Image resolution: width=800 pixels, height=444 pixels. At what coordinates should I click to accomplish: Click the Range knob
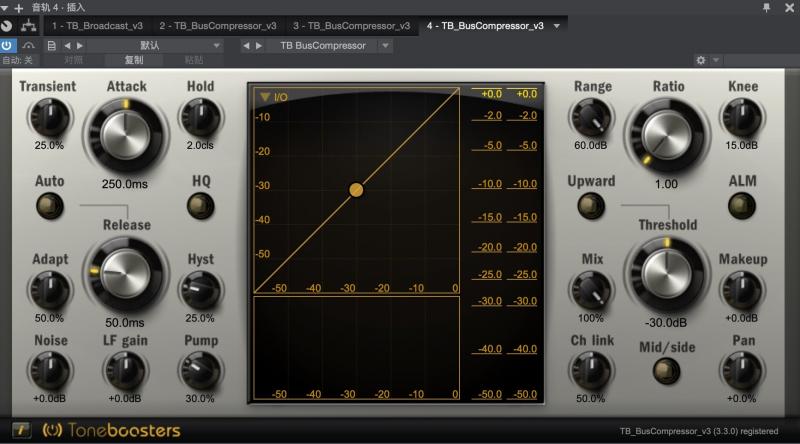[x=591, y=117]
